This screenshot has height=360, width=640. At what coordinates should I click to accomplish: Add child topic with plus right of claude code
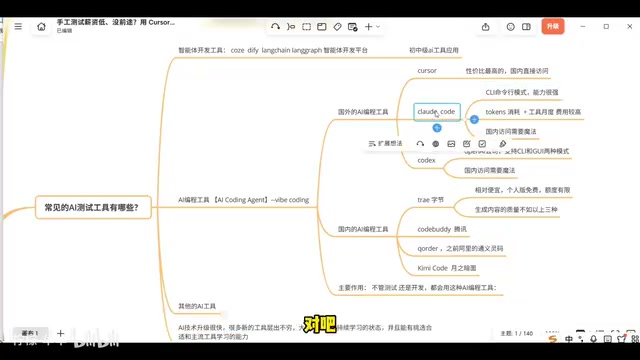pos(474,120)
